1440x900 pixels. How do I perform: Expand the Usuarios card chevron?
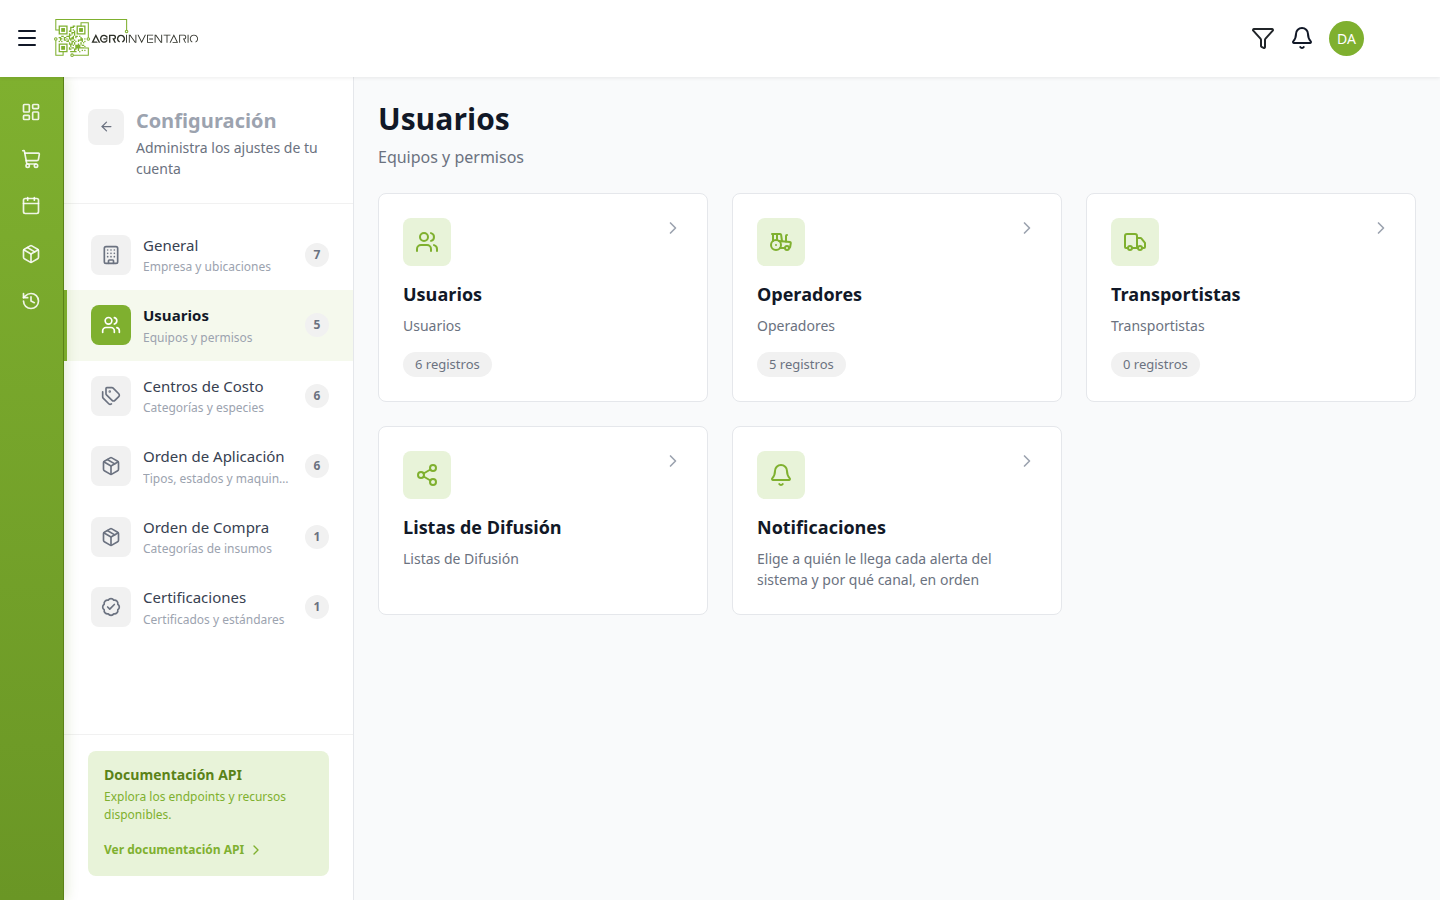(x=673, y=228)
